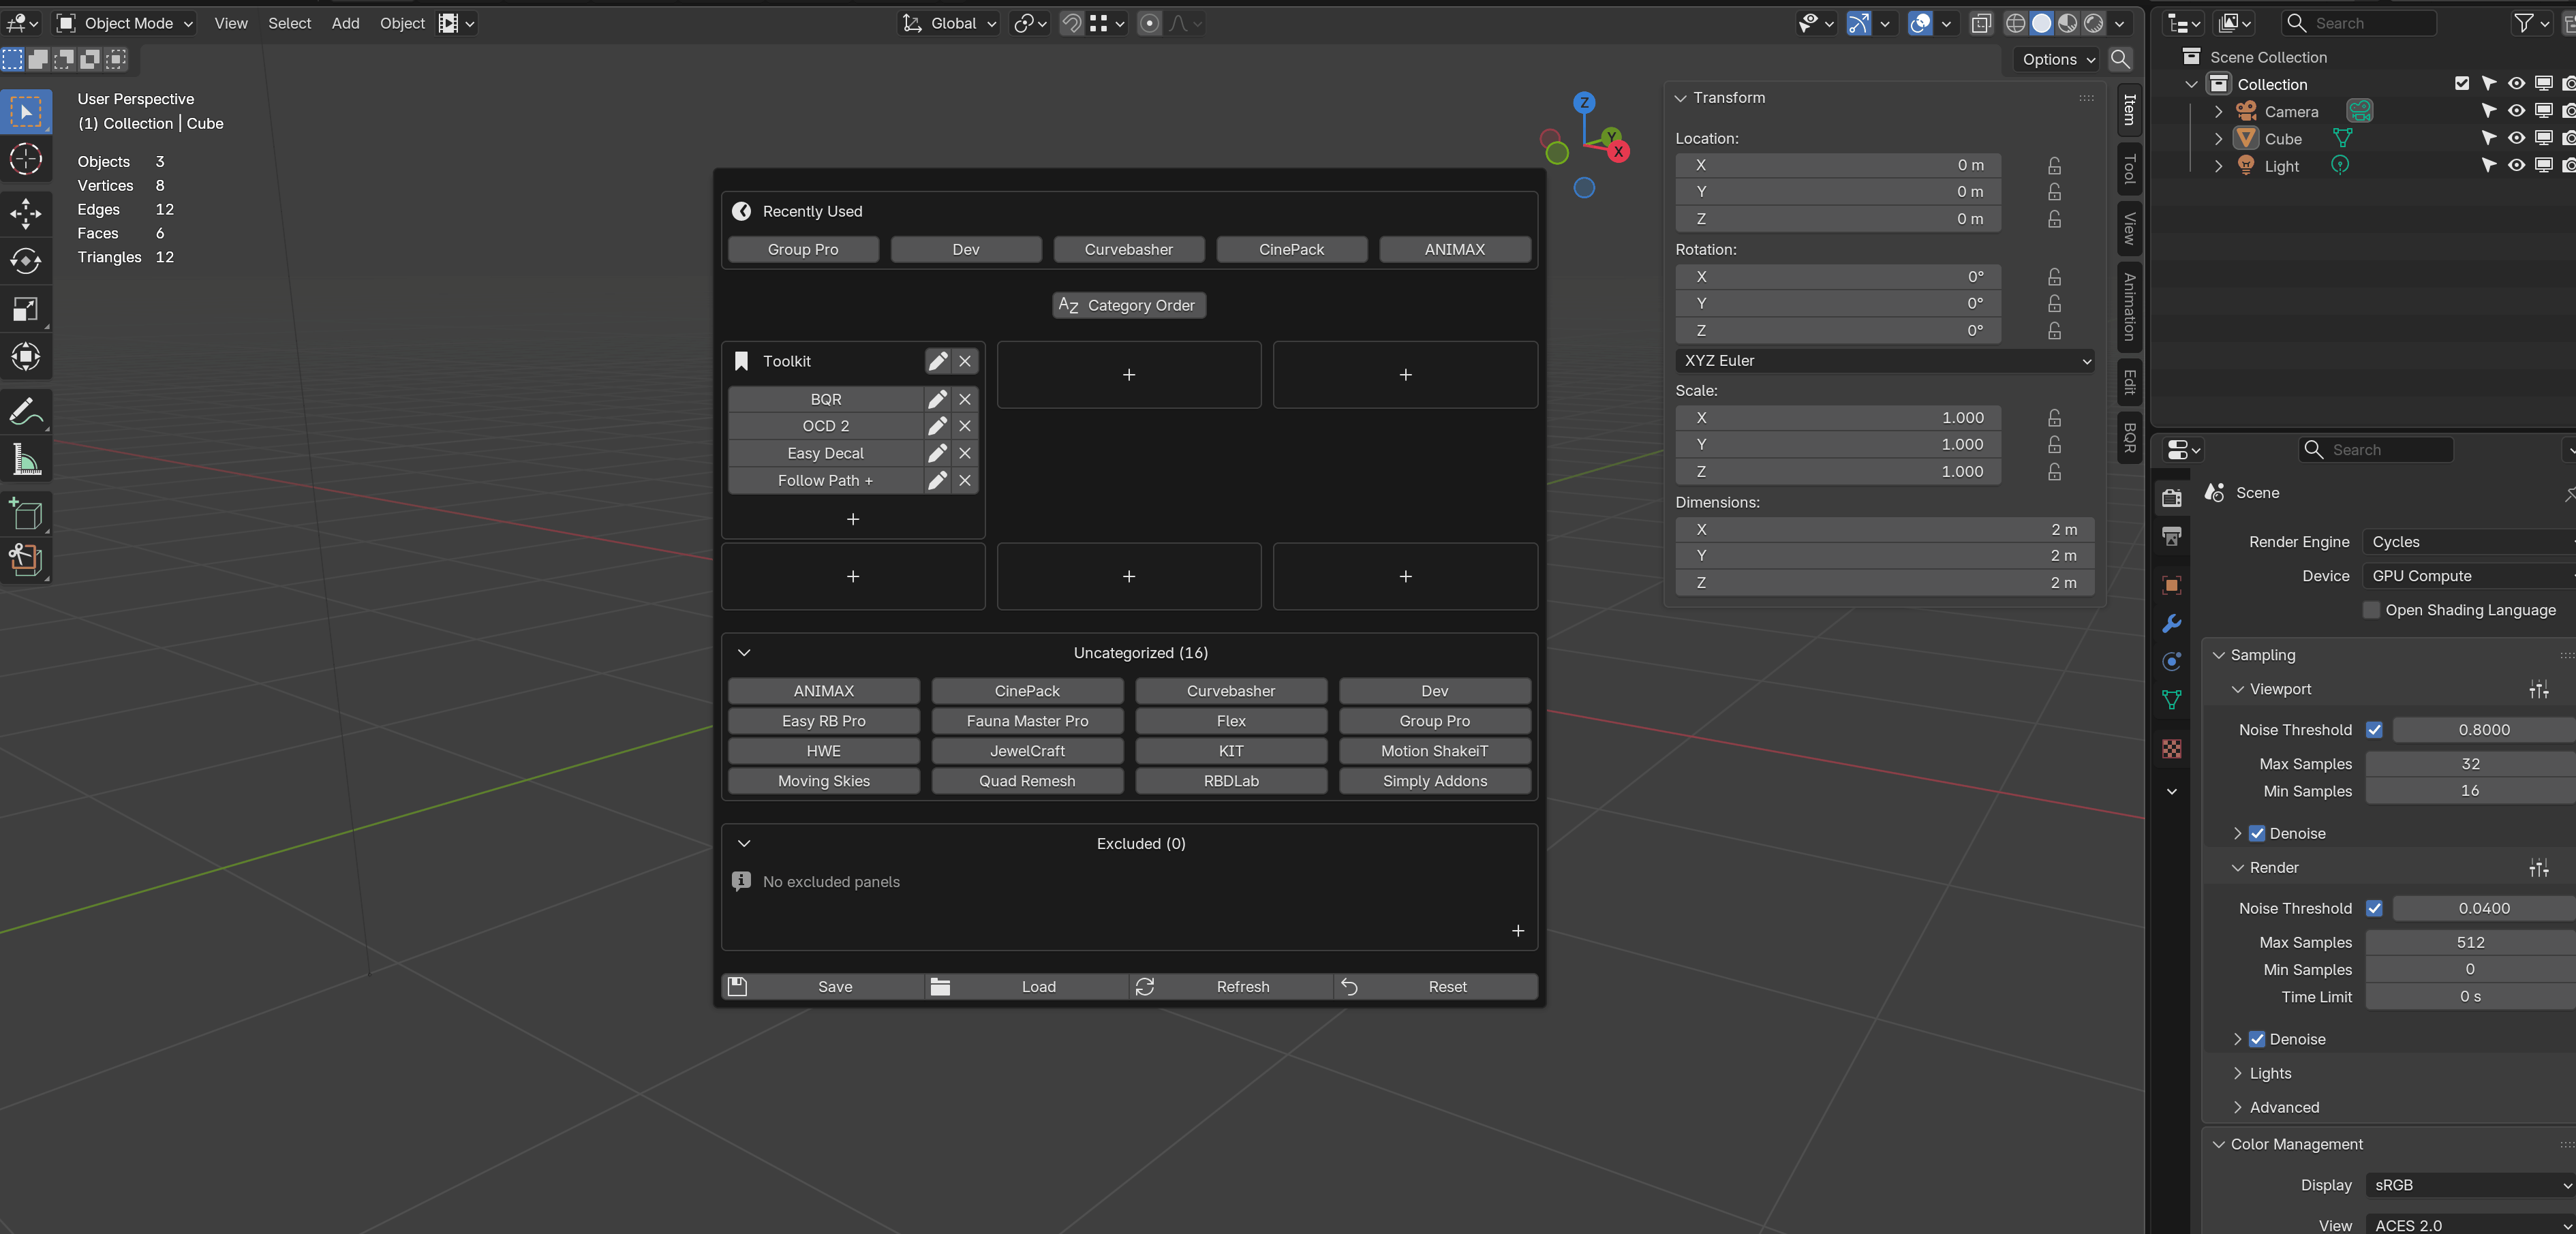This screenshot has height=1234, width=2576.
Task: Open the Render properties tab icon
Action: [2171, 497]
